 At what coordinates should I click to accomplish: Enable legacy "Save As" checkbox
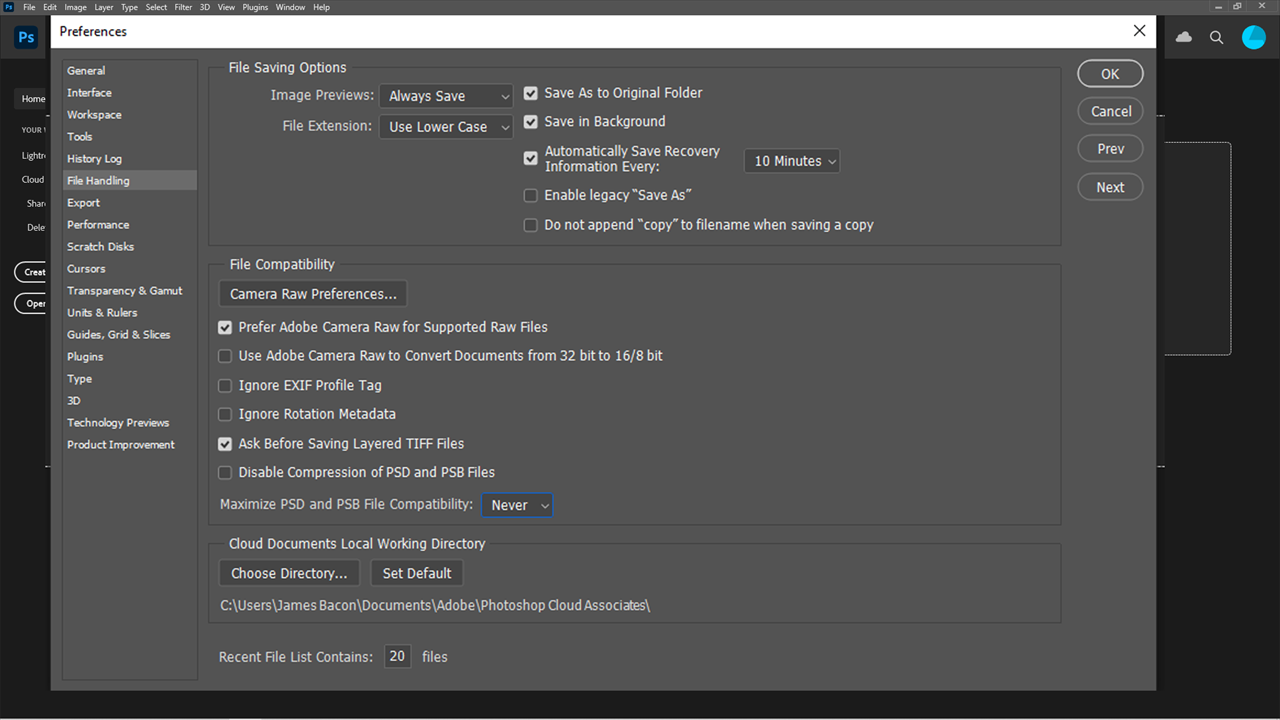531,196
